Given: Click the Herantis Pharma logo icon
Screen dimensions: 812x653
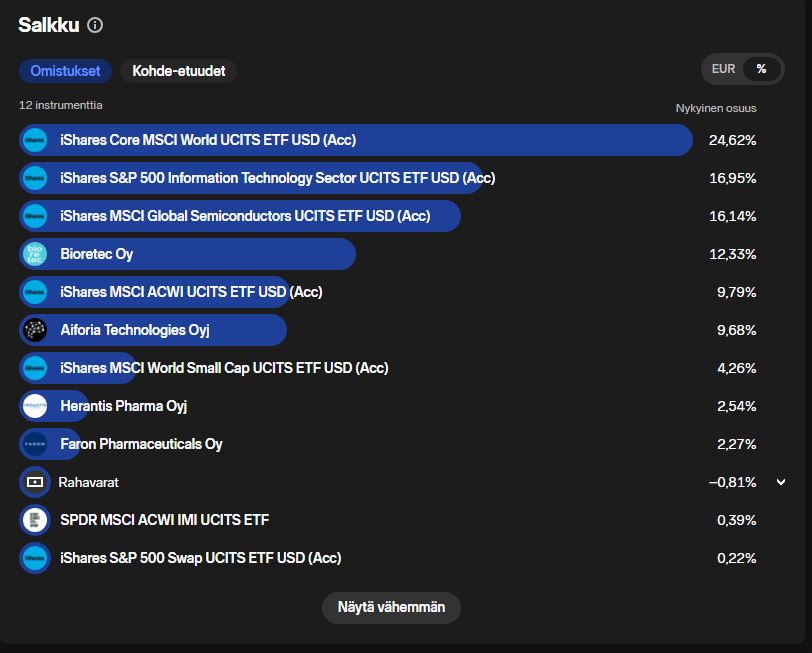Looking at the screenshot, I should pyautogui.click(x=35, y=406).
